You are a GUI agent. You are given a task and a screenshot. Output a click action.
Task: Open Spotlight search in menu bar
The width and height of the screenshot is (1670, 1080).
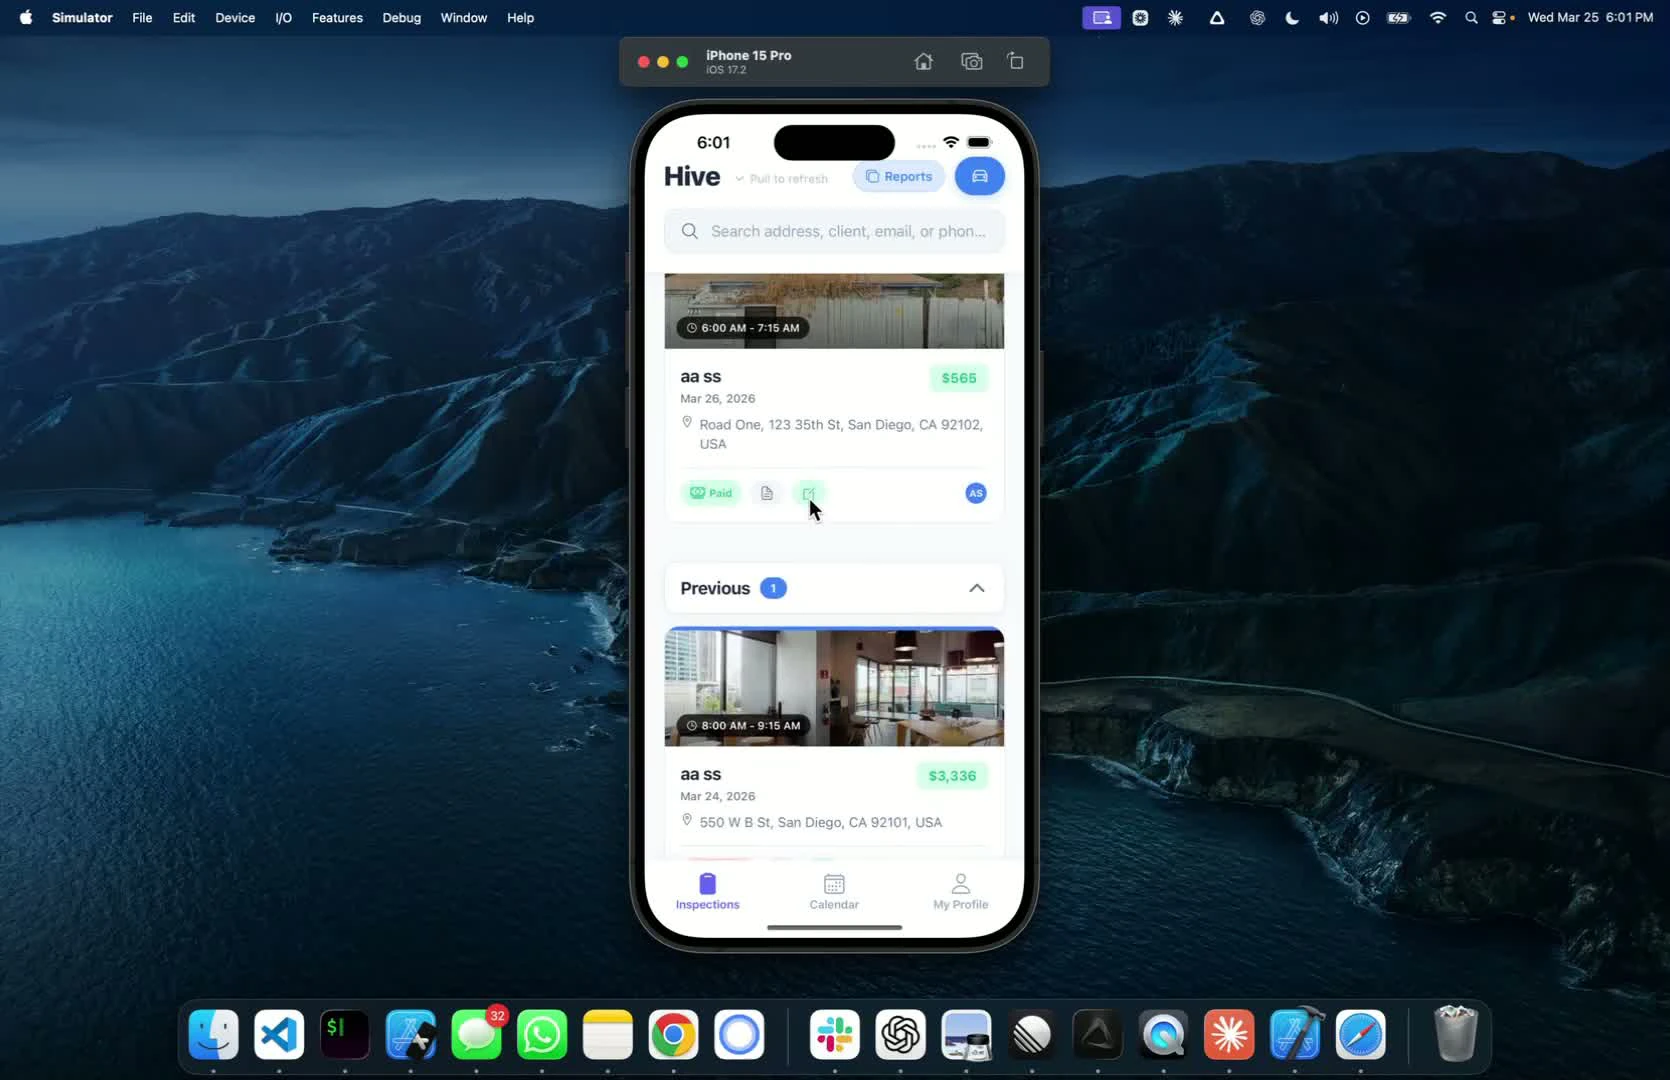click(x=1471, y=18)
